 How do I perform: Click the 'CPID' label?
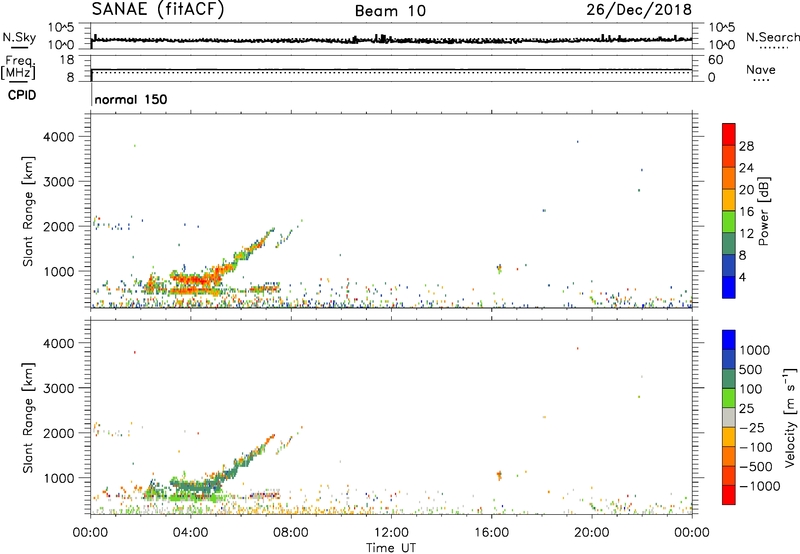click(22, 95)
